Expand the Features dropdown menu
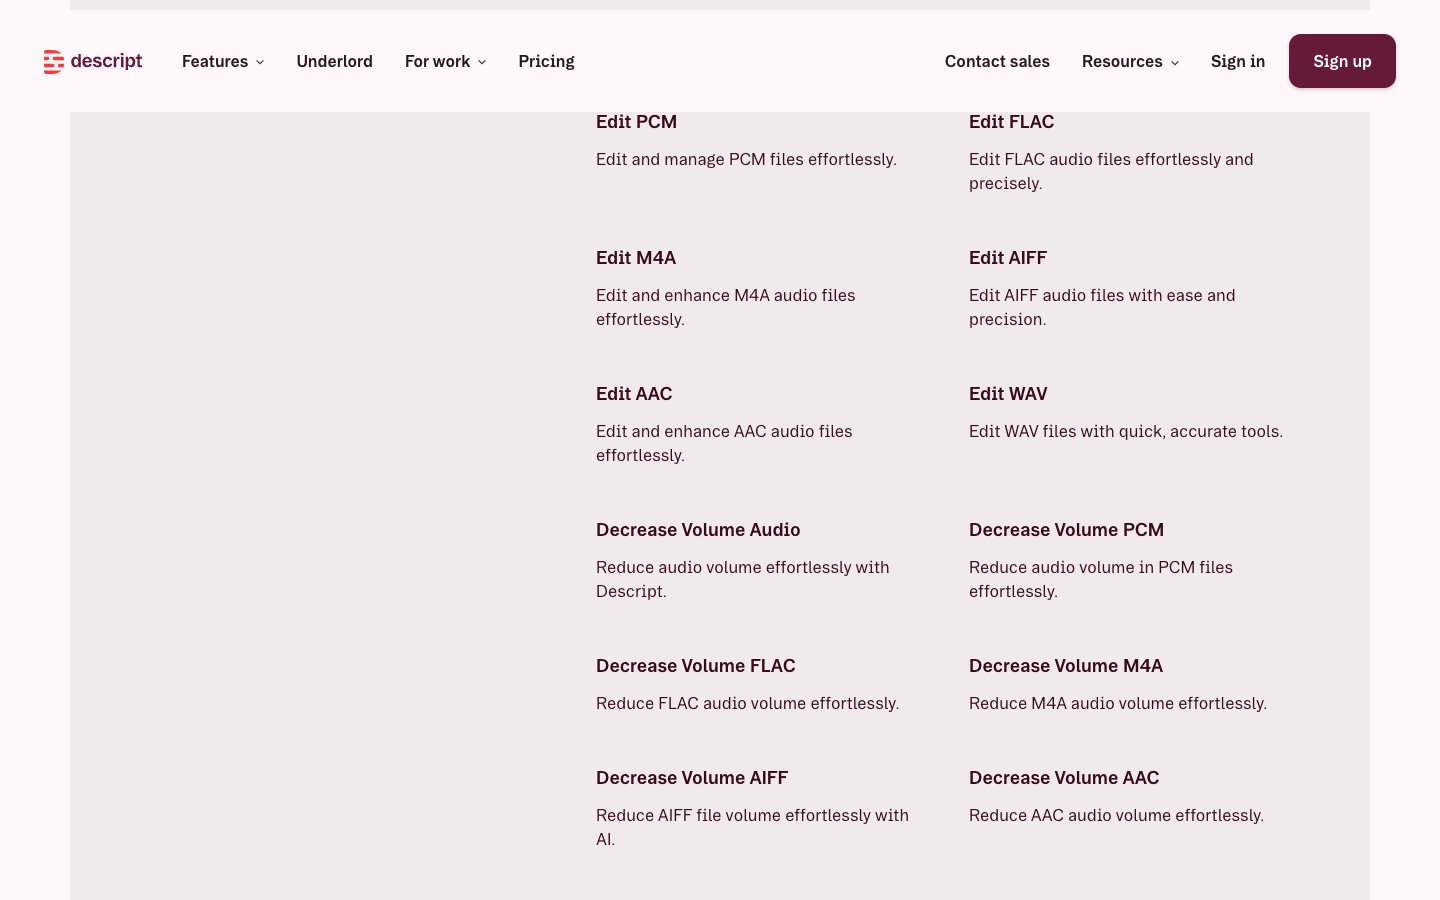Viewport: 1440px width, 900px height. (x=222, y=62)
